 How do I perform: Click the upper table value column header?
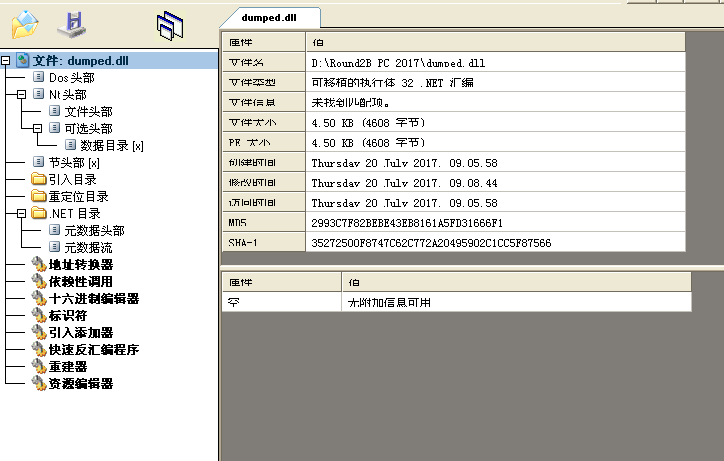[495, 42]
